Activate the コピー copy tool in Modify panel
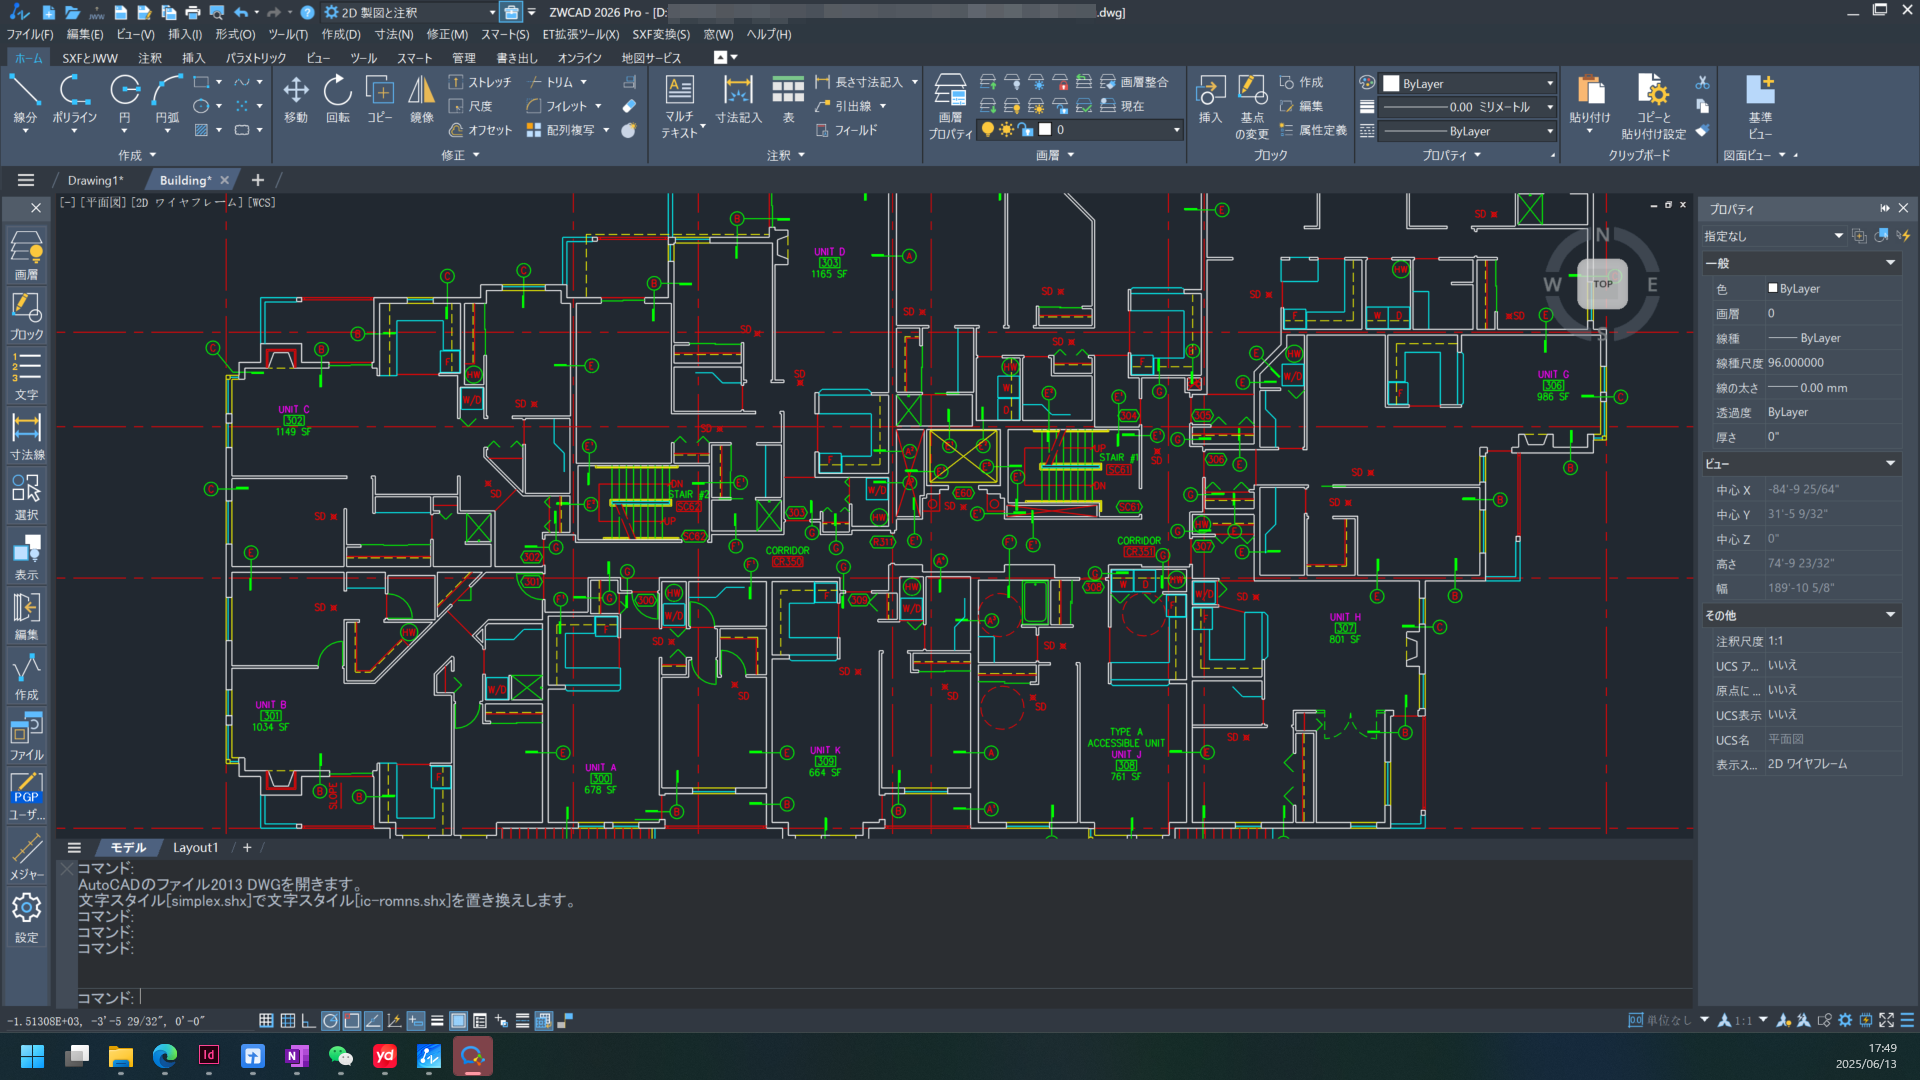Screen dimensions: 1920x1080 (x=380, y=99)
